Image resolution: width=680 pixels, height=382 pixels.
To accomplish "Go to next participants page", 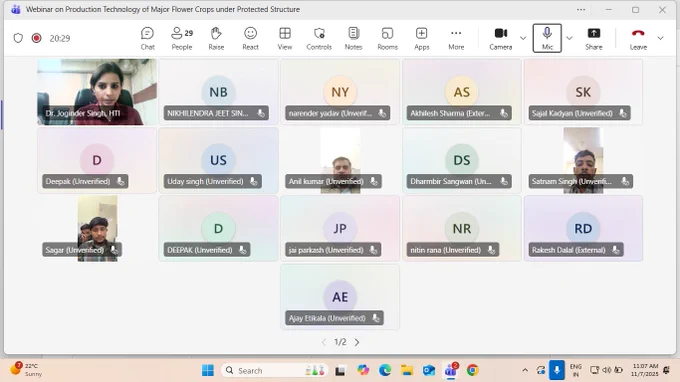I will (x=357, y=342).
